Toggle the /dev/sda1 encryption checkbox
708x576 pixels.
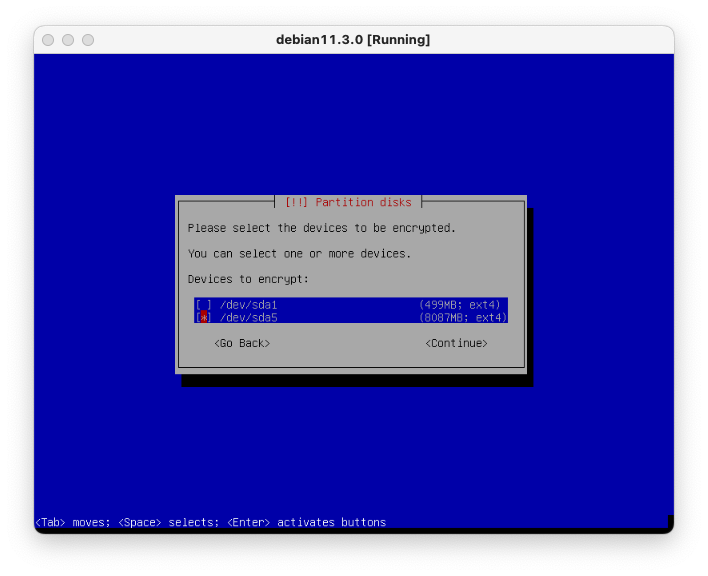click(203, 304)
